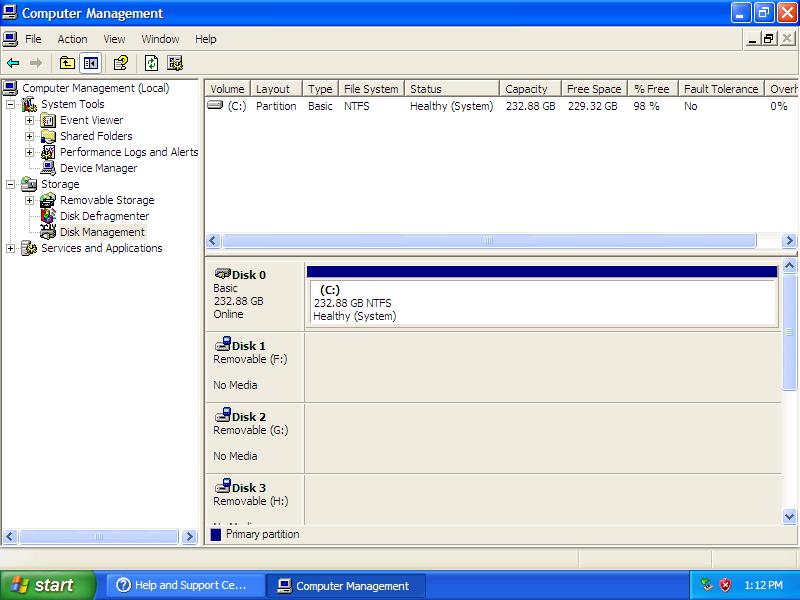Click the Disk 2 removable drive icon
This screenshot has height=600, width=800.
[x=222, y=414]
